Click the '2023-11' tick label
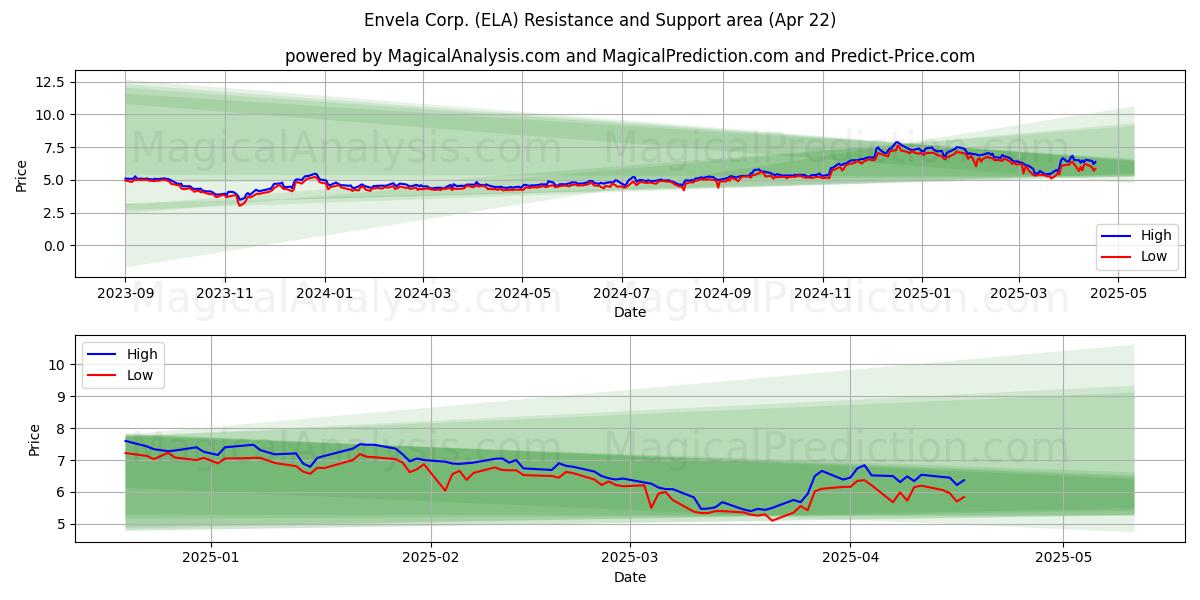The image size is (1200, 600). point(224,293)
